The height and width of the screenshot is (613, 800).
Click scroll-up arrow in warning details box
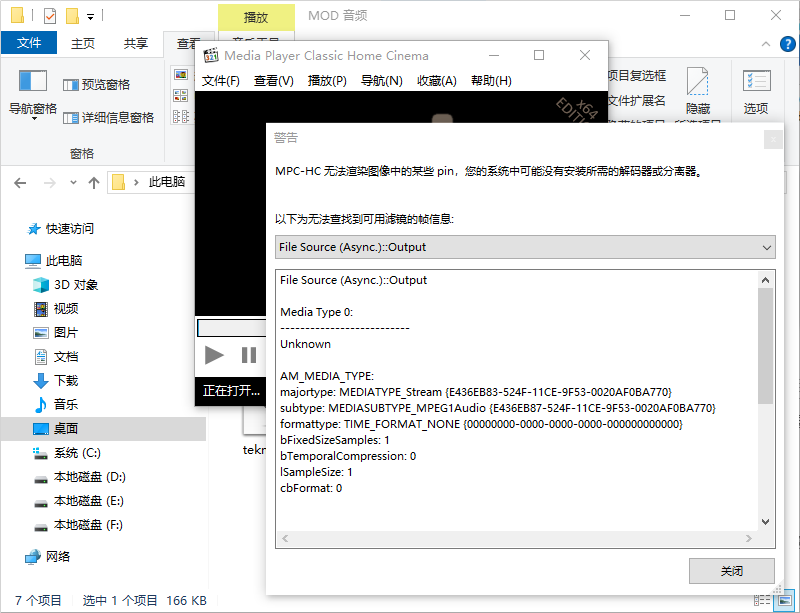point(765,280)
